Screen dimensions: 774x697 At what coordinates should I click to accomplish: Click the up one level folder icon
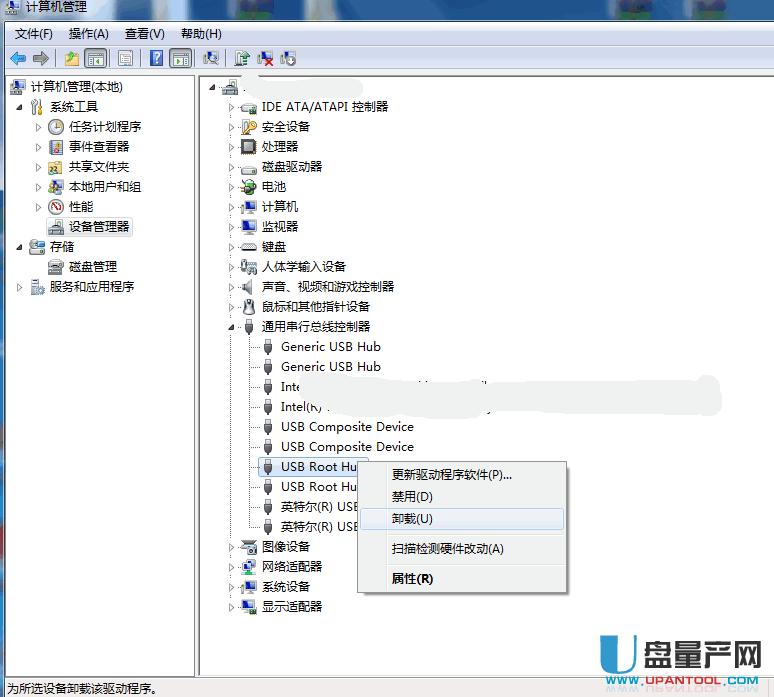[x=72, y=58]
